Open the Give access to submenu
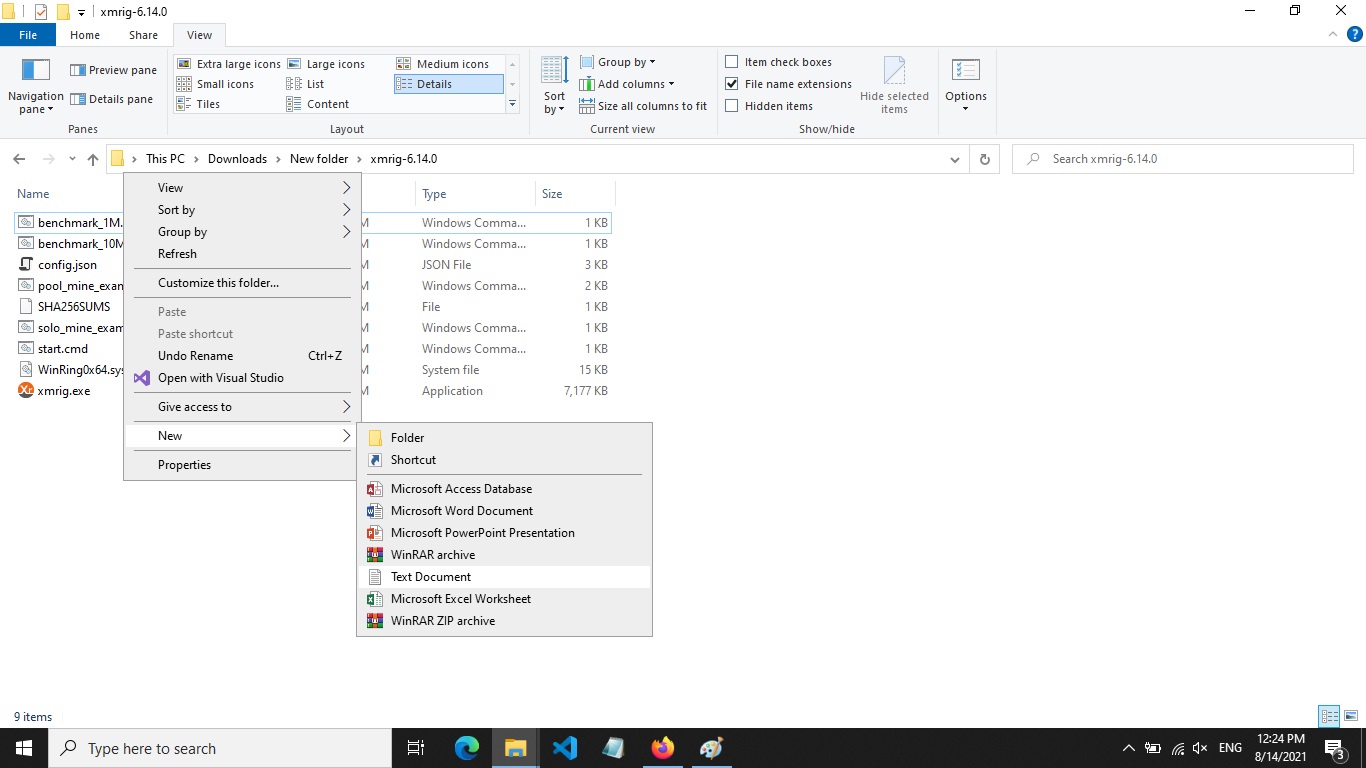This screenshot has height=768, width=1366. click(241, 407)
